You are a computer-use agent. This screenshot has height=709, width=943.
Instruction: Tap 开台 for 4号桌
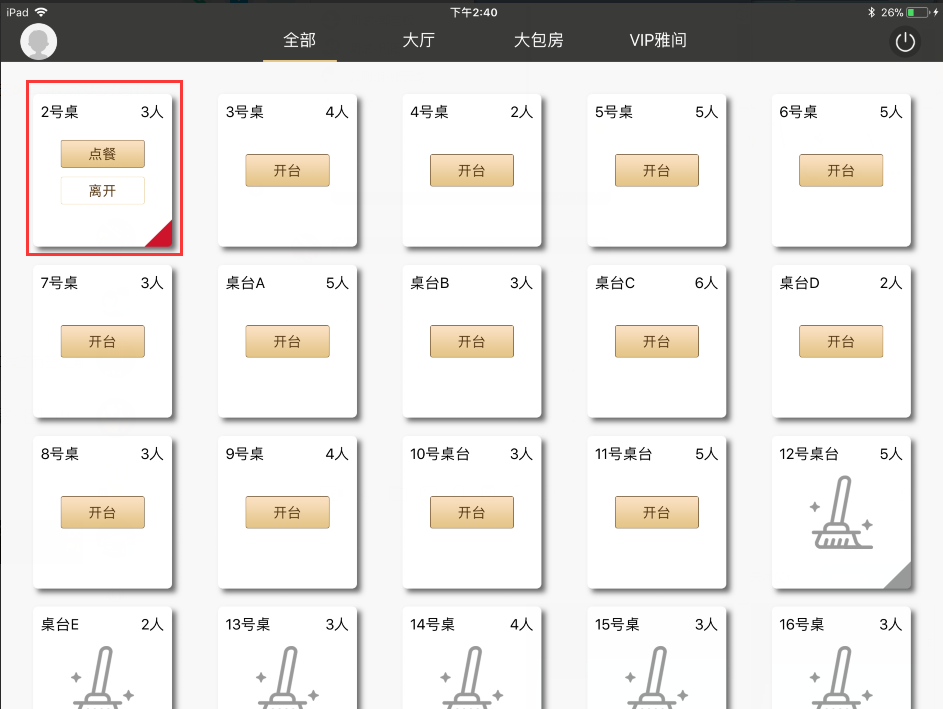pos(472,170)
